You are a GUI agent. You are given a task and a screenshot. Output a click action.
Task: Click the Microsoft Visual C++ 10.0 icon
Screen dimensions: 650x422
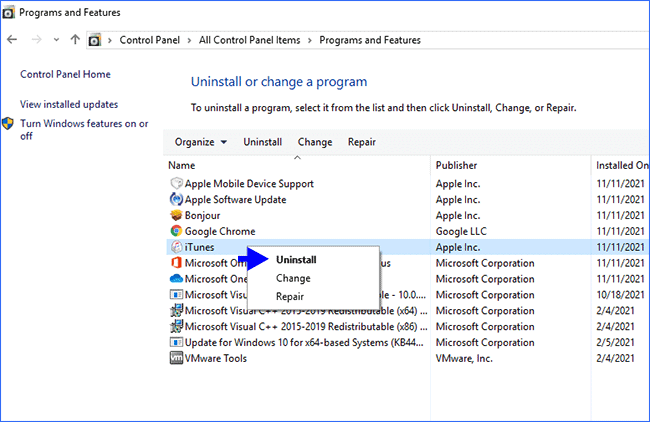pos(177,295)
